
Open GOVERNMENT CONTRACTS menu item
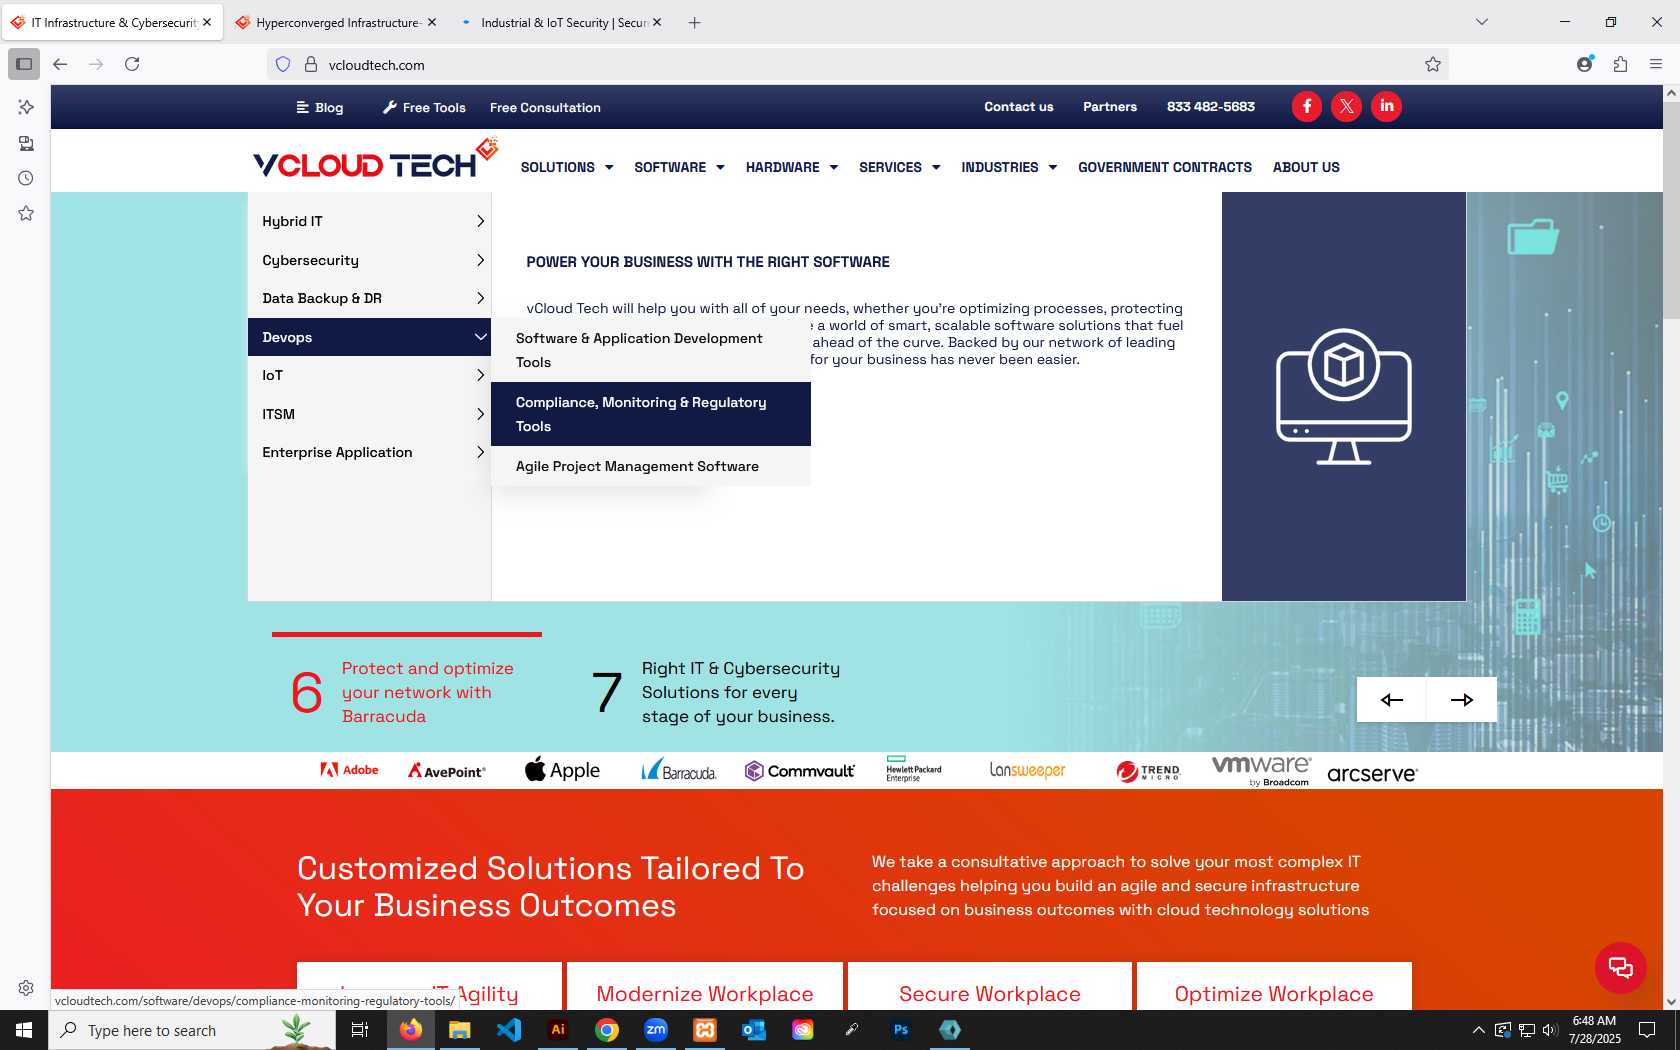click(1165, 167)
